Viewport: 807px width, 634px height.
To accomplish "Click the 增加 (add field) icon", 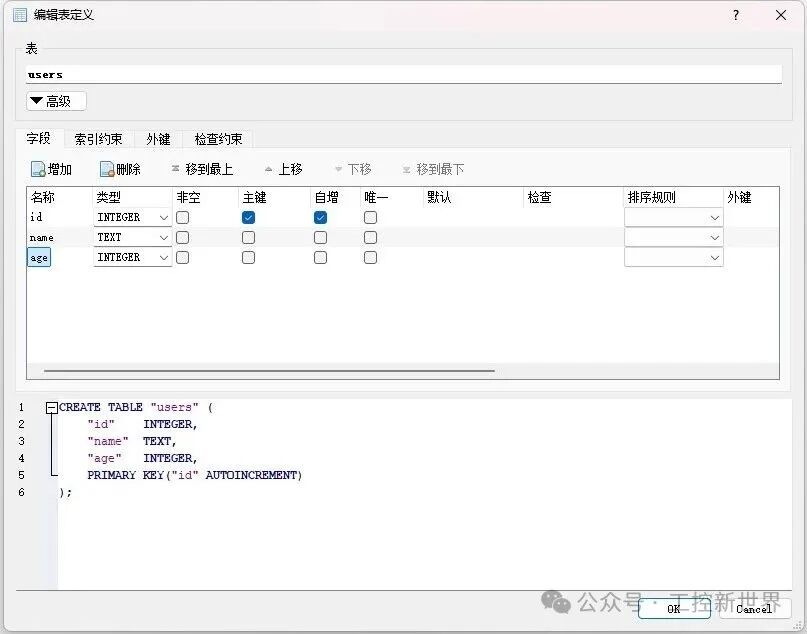I will 38,170.
